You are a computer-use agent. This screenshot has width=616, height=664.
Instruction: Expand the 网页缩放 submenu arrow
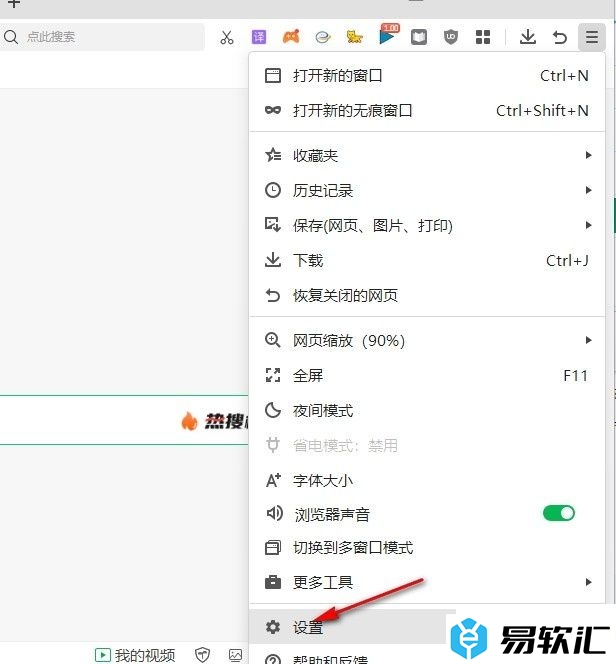click(x=588, y=340)
